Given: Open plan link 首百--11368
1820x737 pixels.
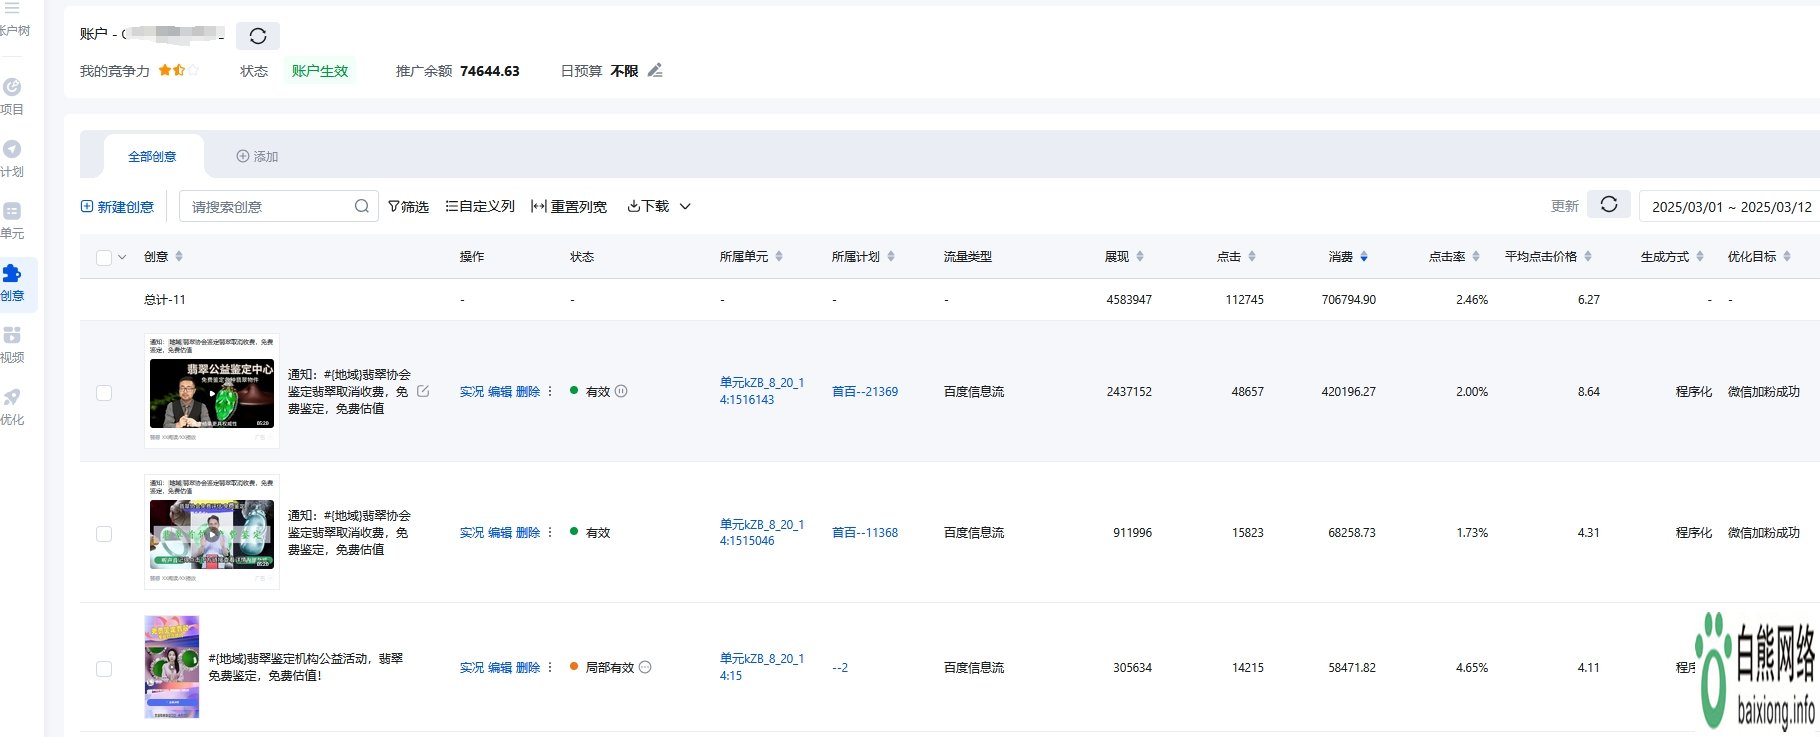Looking at the screenshot, I should coord(865,532).
